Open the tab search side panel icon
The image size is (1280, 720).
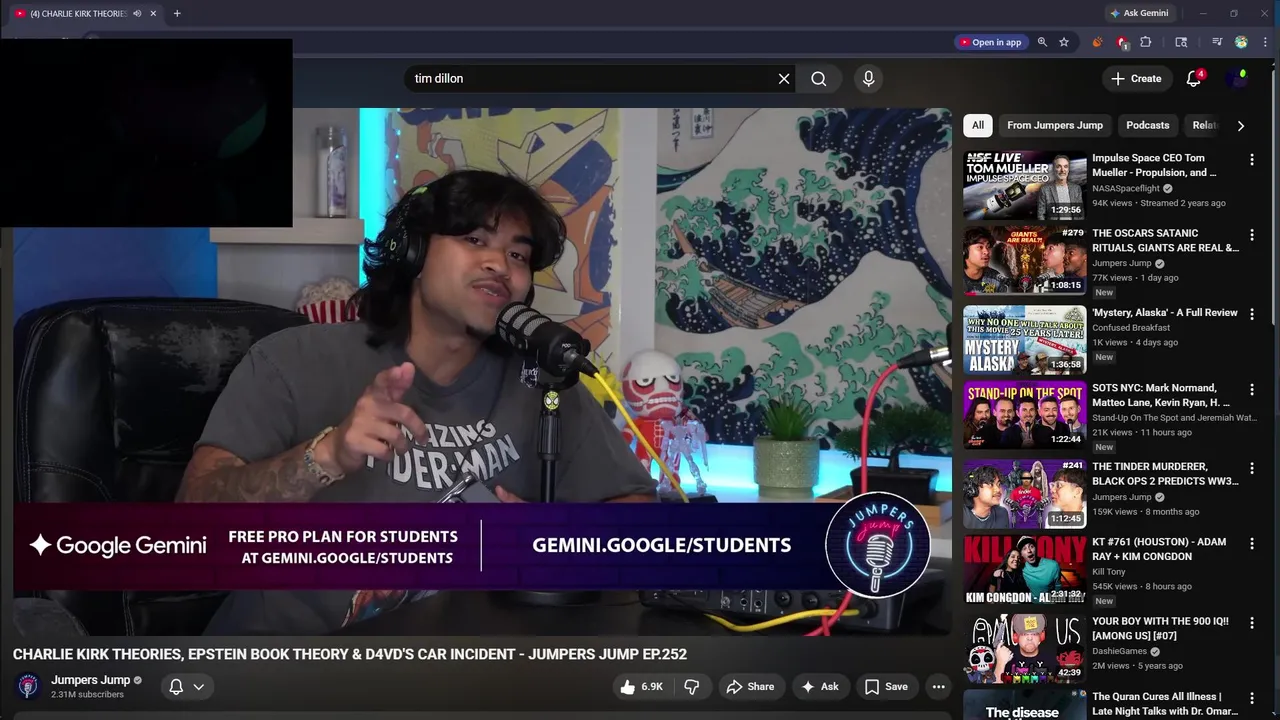point(1181,42)
